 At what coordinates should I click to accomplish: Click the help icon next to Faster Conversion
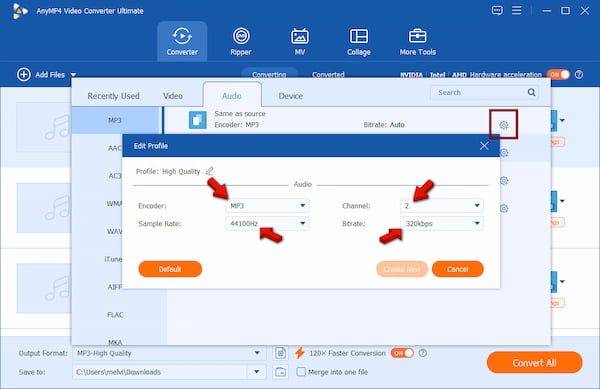(x=422, y=353)
